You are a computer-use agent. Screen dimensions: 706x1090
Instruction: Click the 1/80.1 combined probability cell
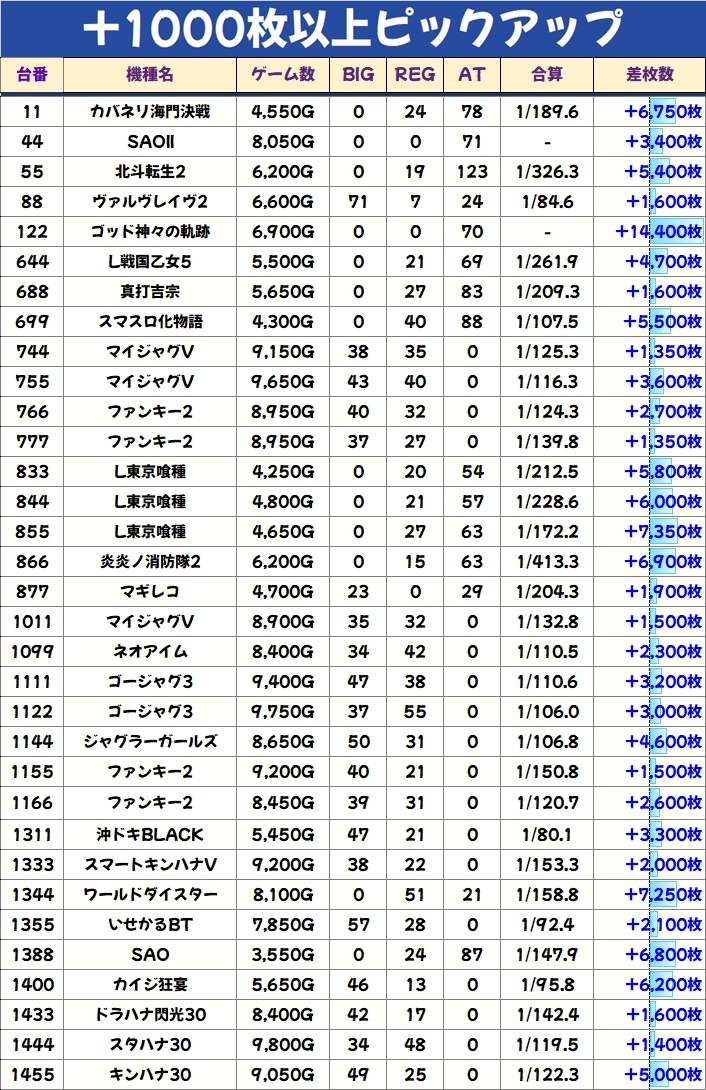pyautogui.click(x=547, y=834)
